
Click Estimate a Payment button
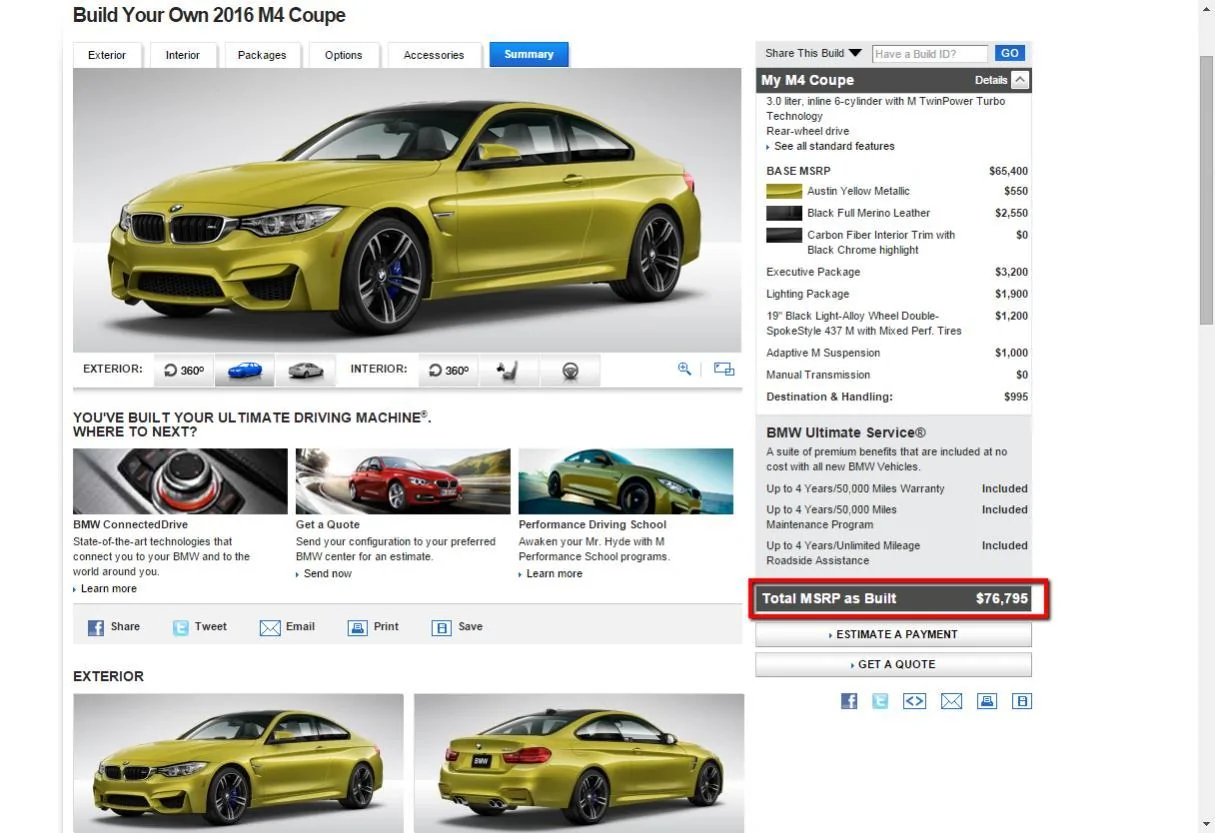pos(893,634)
